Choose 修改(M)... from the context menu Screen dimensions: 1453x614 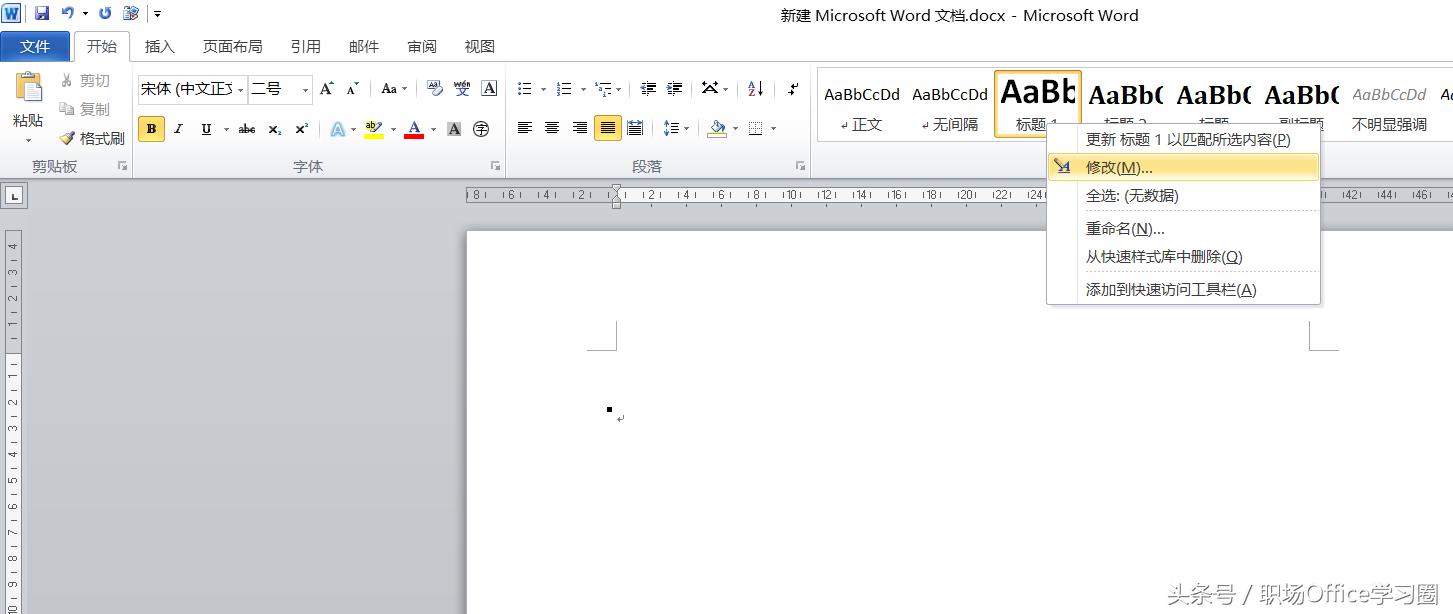tap(1119, 168)
